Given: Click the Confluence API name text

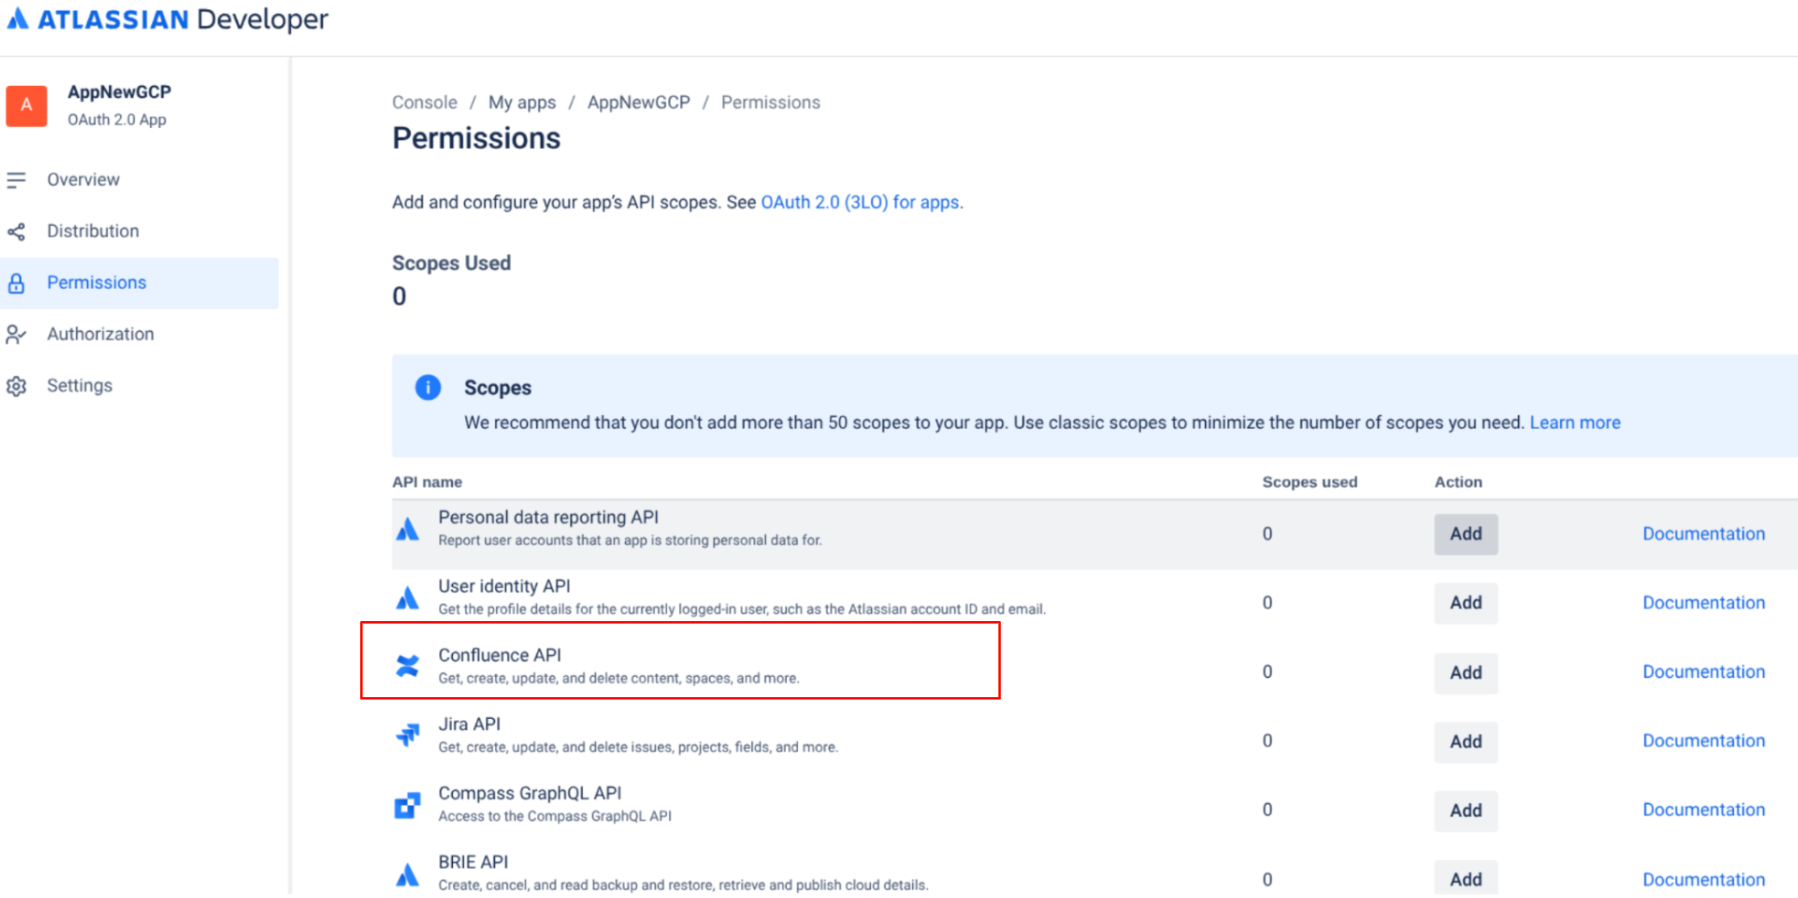Looking at the screenshot, I should point(499,655).
